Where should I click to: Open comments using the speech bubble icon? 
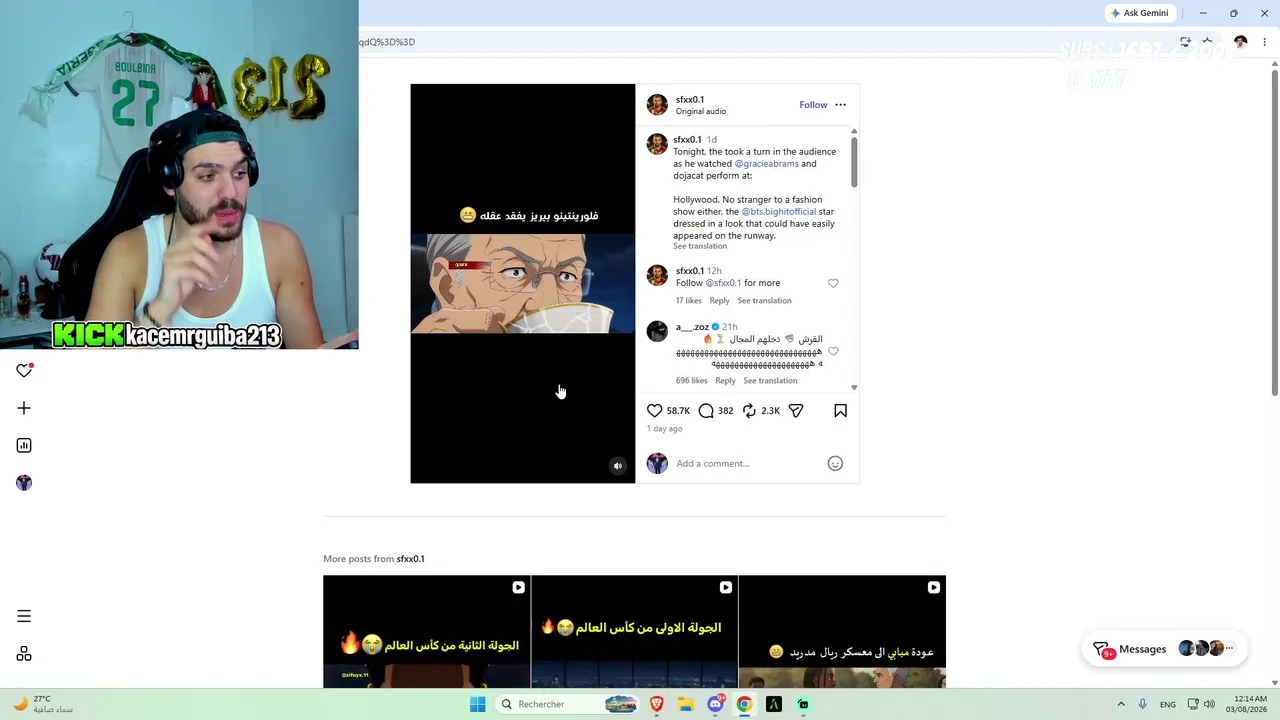706,410
